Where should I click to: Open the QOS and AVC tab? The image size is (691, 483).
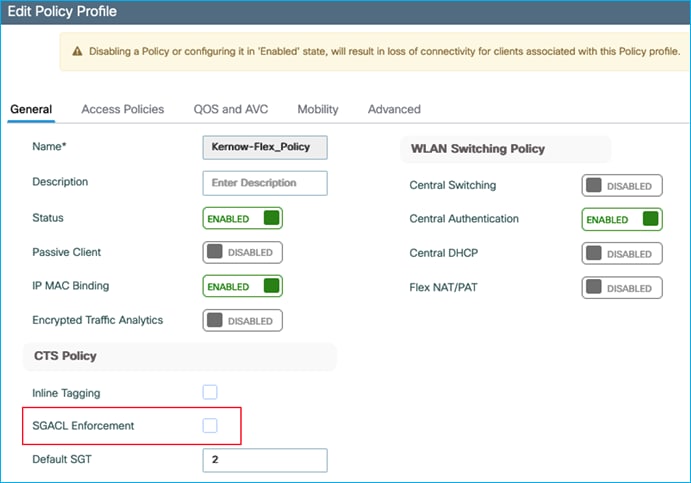(x=230, y=109)
